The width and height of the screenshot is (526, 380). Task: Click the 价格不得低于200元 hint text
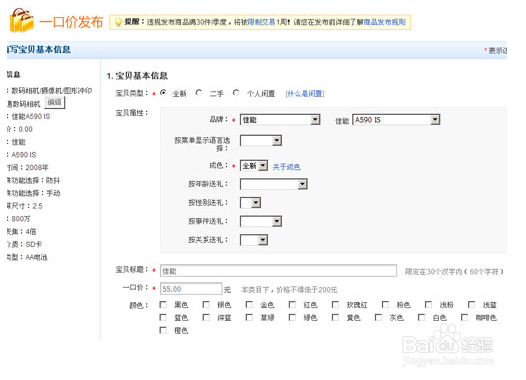click(x=307, y=289)
